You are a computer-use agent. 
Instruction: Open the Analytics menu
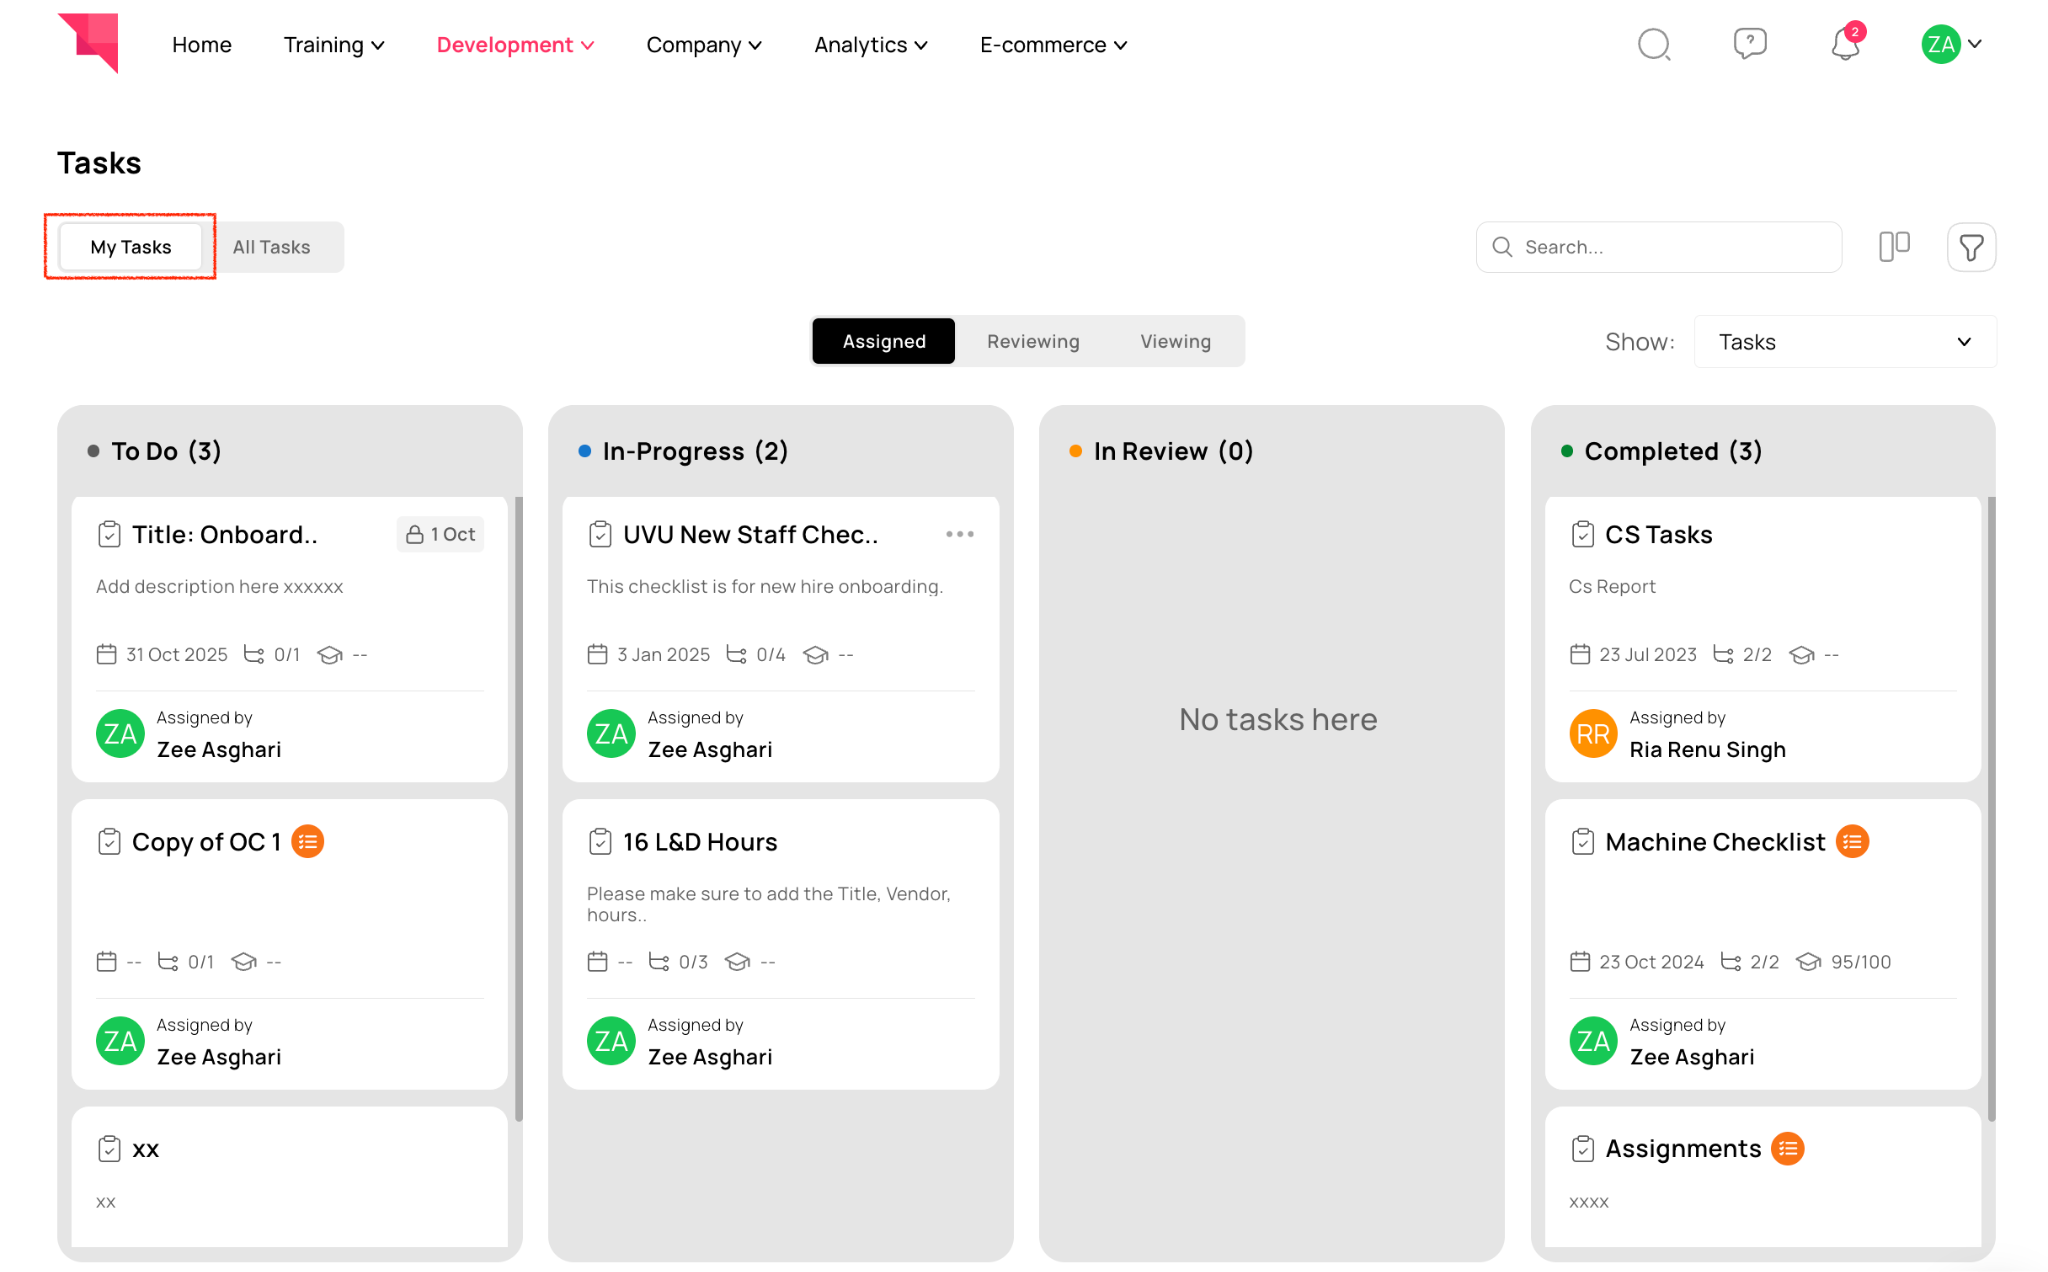tap(870, 45)
